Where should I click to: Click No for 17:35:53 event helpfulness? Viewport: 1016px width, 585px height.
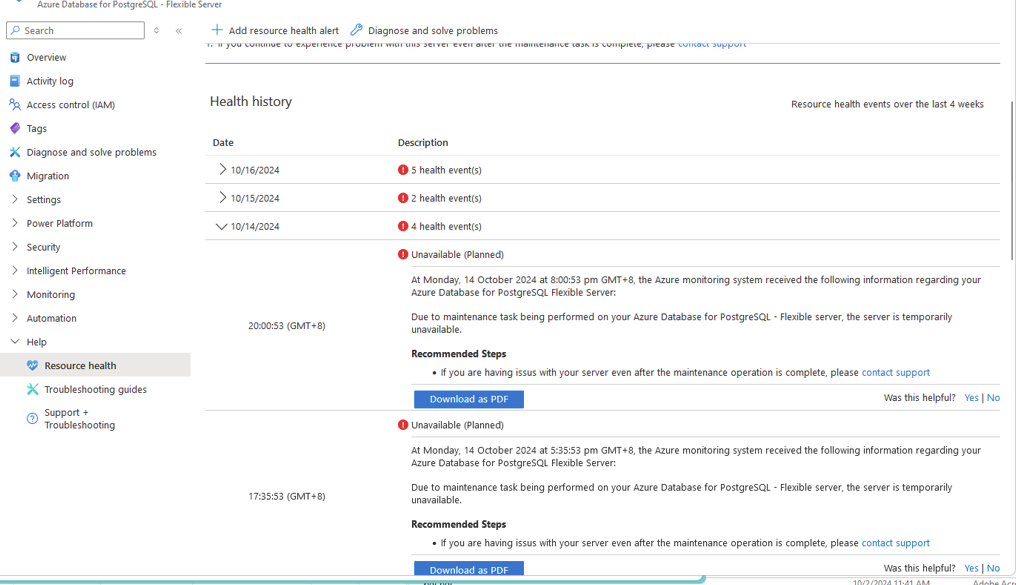coord(993,568)
